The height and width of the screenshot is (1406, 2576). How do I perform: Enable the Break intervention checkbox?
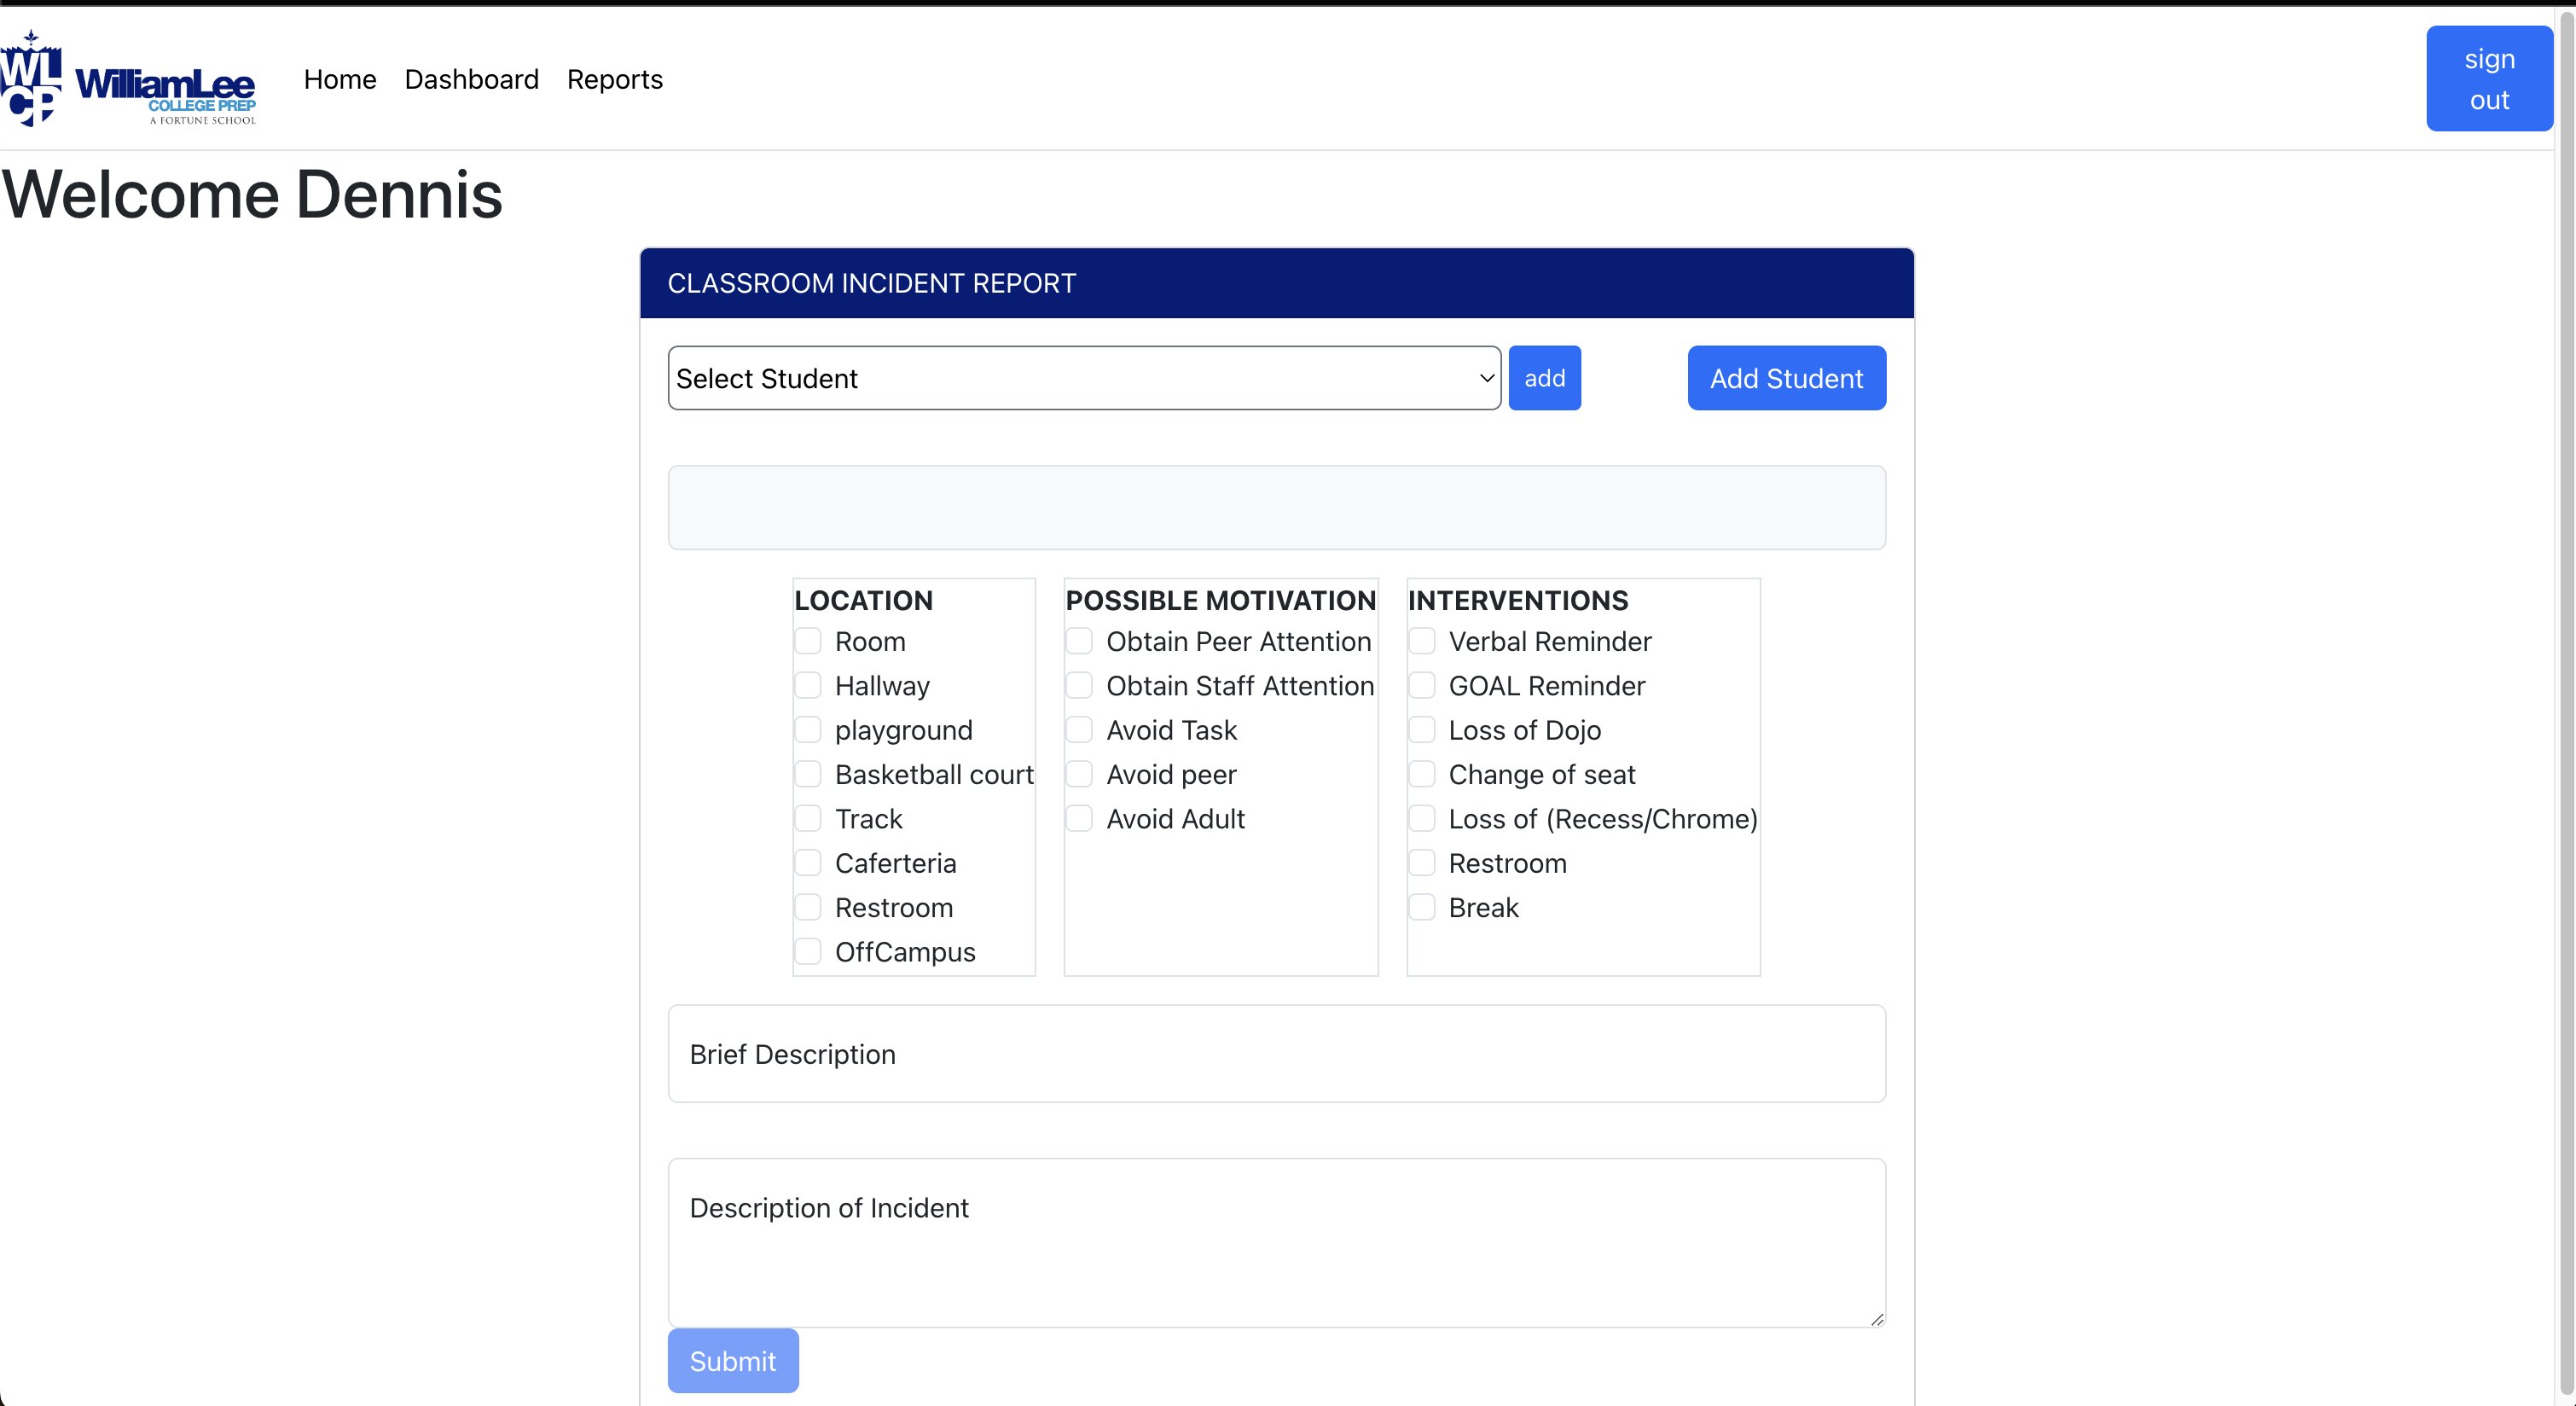coord(1422,907)
